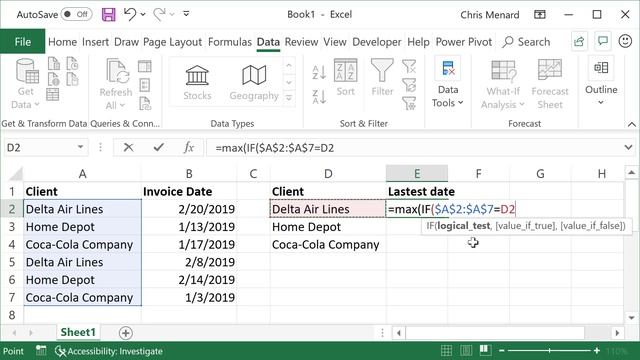Viewport: 640px width, 360px height.
Task: Cancel formula entry with X icon
Action: [129, 147]
